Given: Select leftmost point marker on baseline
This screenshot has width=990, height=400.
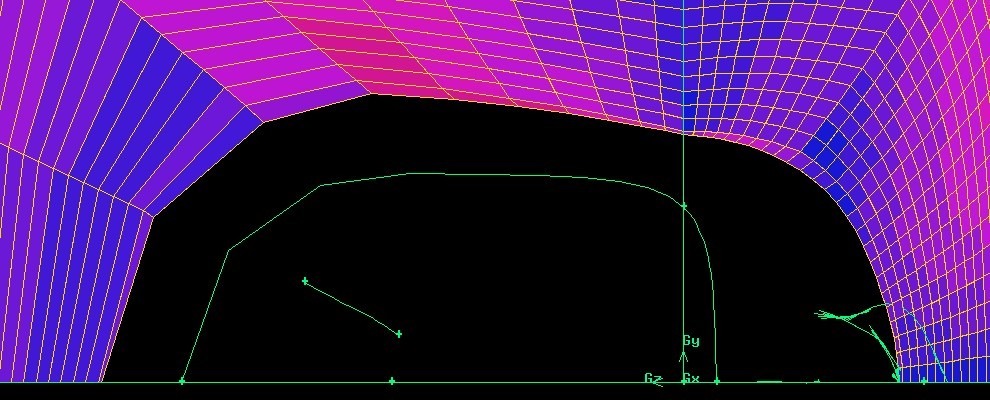Looking at the screenshot, I should [182, 381].
